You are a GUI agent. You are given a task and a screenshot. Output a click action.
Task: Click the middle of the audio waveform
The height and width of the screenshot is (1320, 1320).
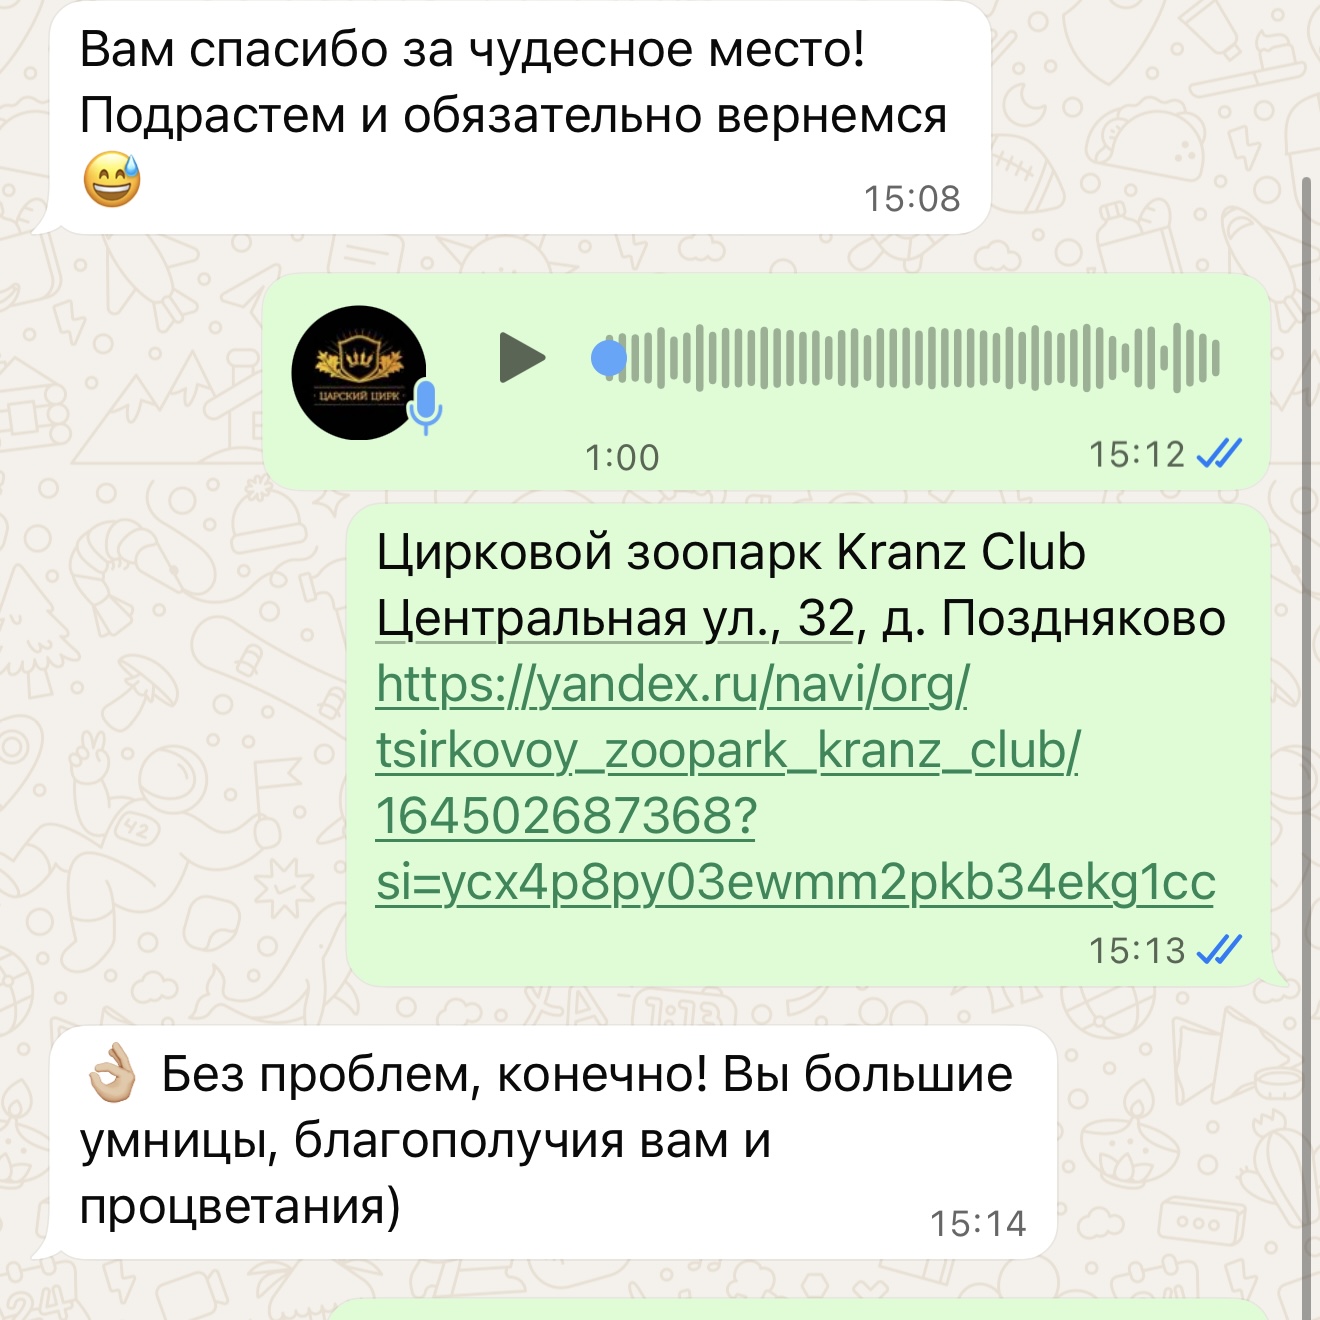click(914, 357)
